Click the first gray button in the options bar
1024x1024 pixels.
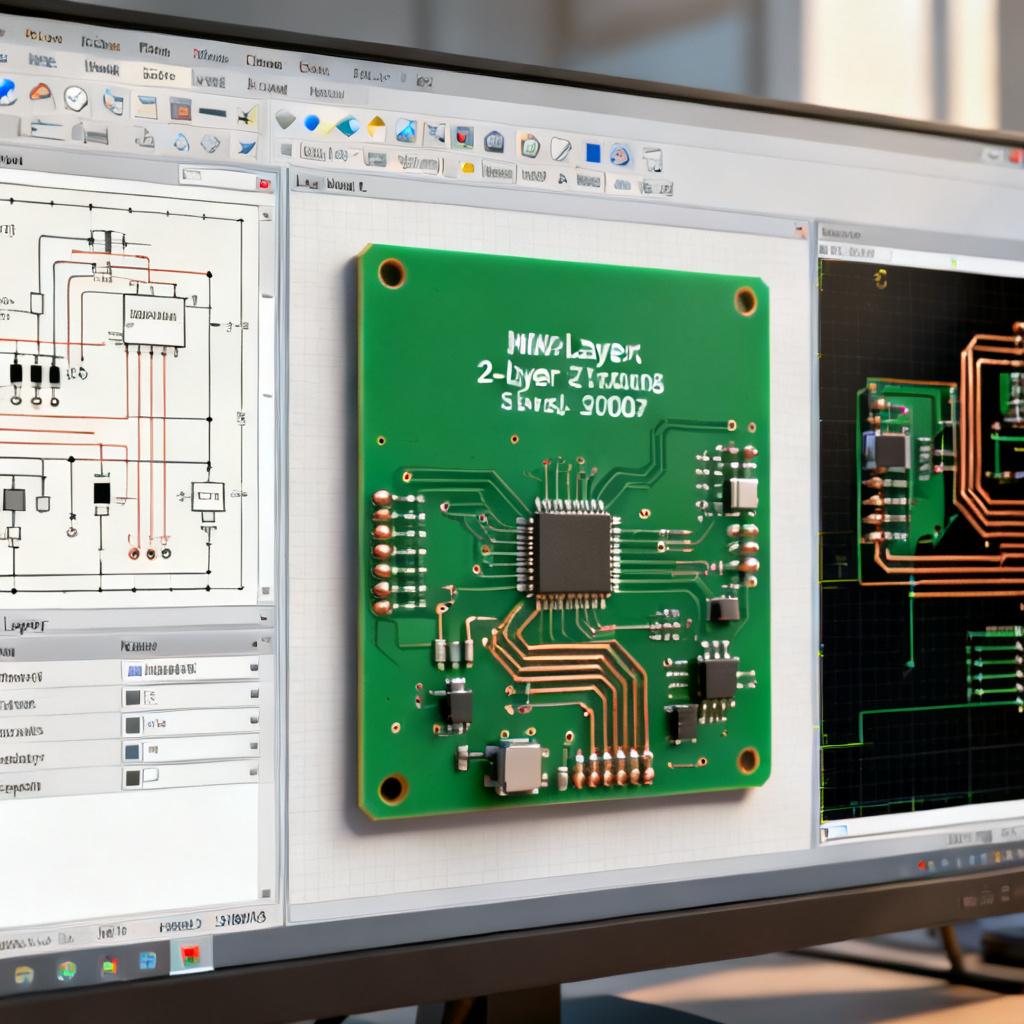point(375,159)
